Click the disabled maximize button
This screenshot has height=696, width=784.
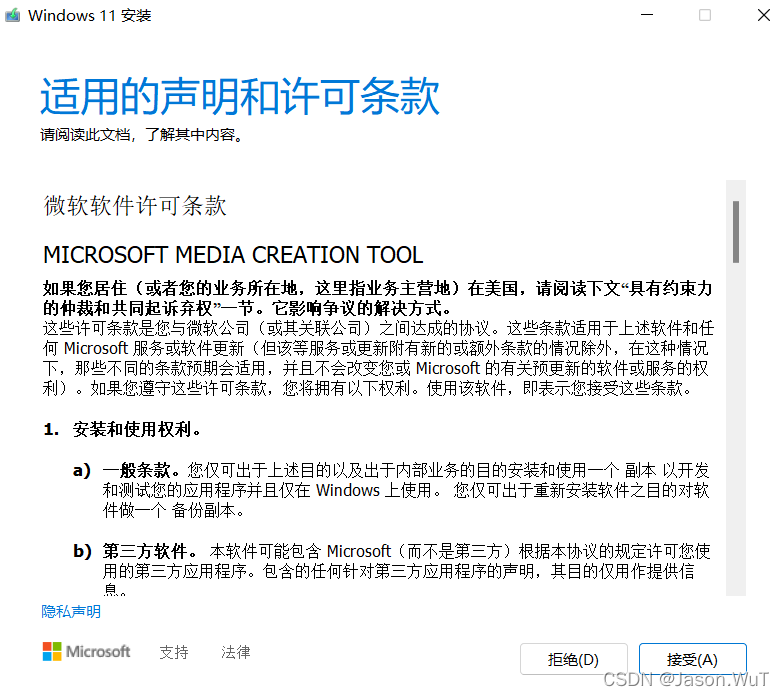point(705,15)
